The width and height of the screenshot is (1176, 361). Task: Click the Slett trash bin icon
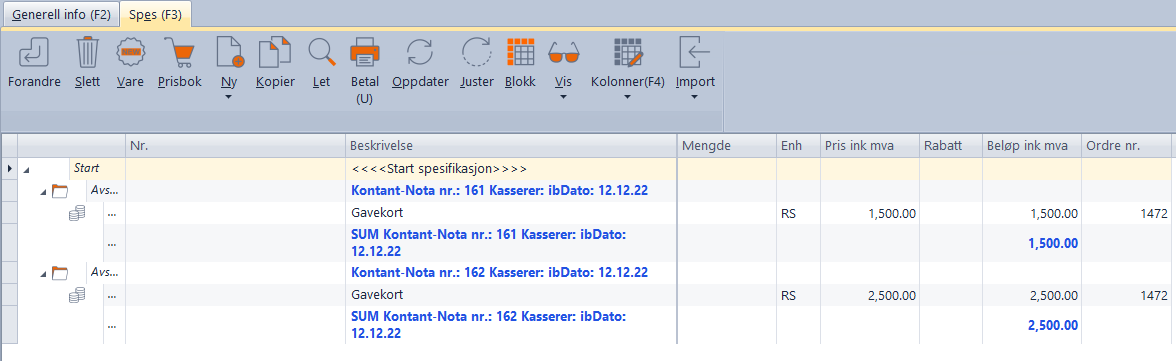88,53
